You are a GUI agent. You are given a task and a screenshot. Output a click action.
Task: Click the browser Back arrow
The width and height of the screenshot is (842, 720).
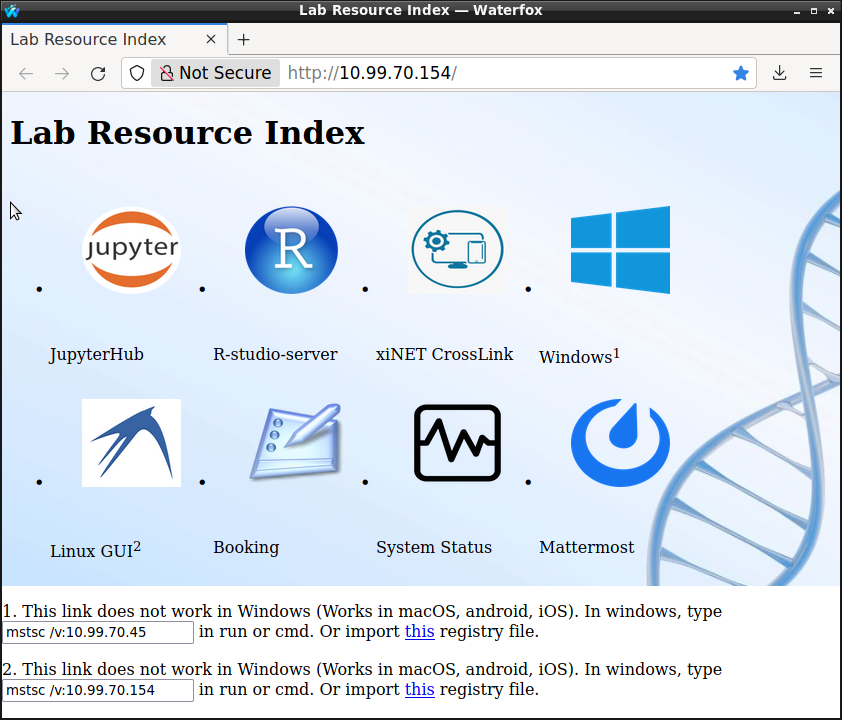26,73
